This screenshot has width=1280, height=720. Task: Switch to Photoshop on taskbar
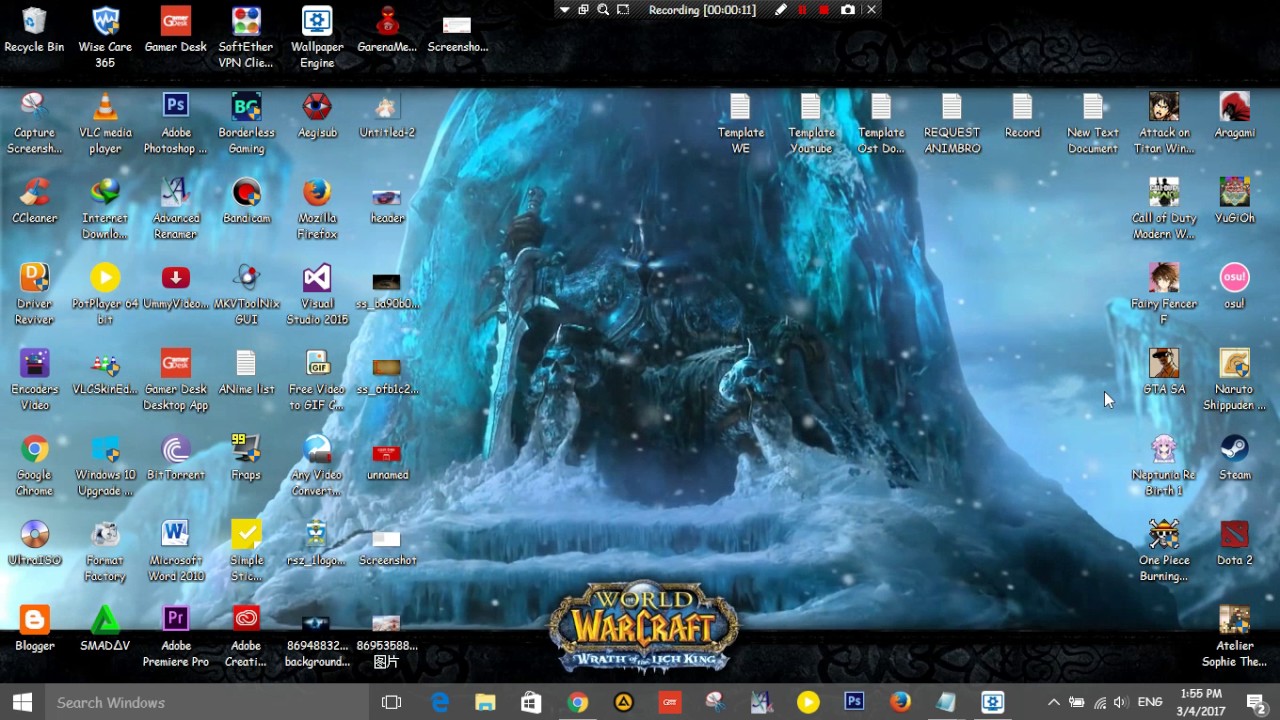pos(854,702)
